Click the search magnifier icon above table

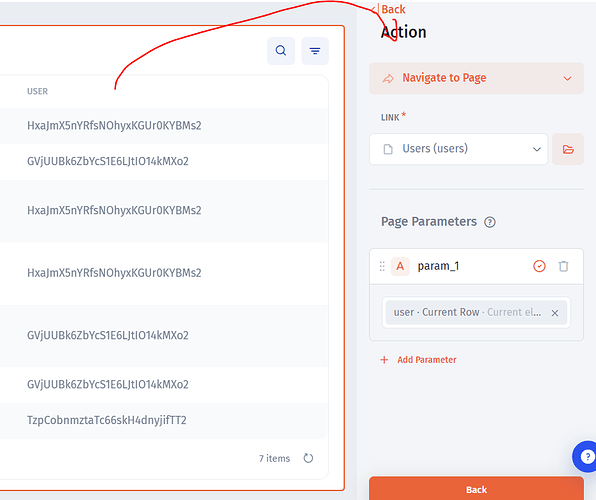[x=281, y=51]
